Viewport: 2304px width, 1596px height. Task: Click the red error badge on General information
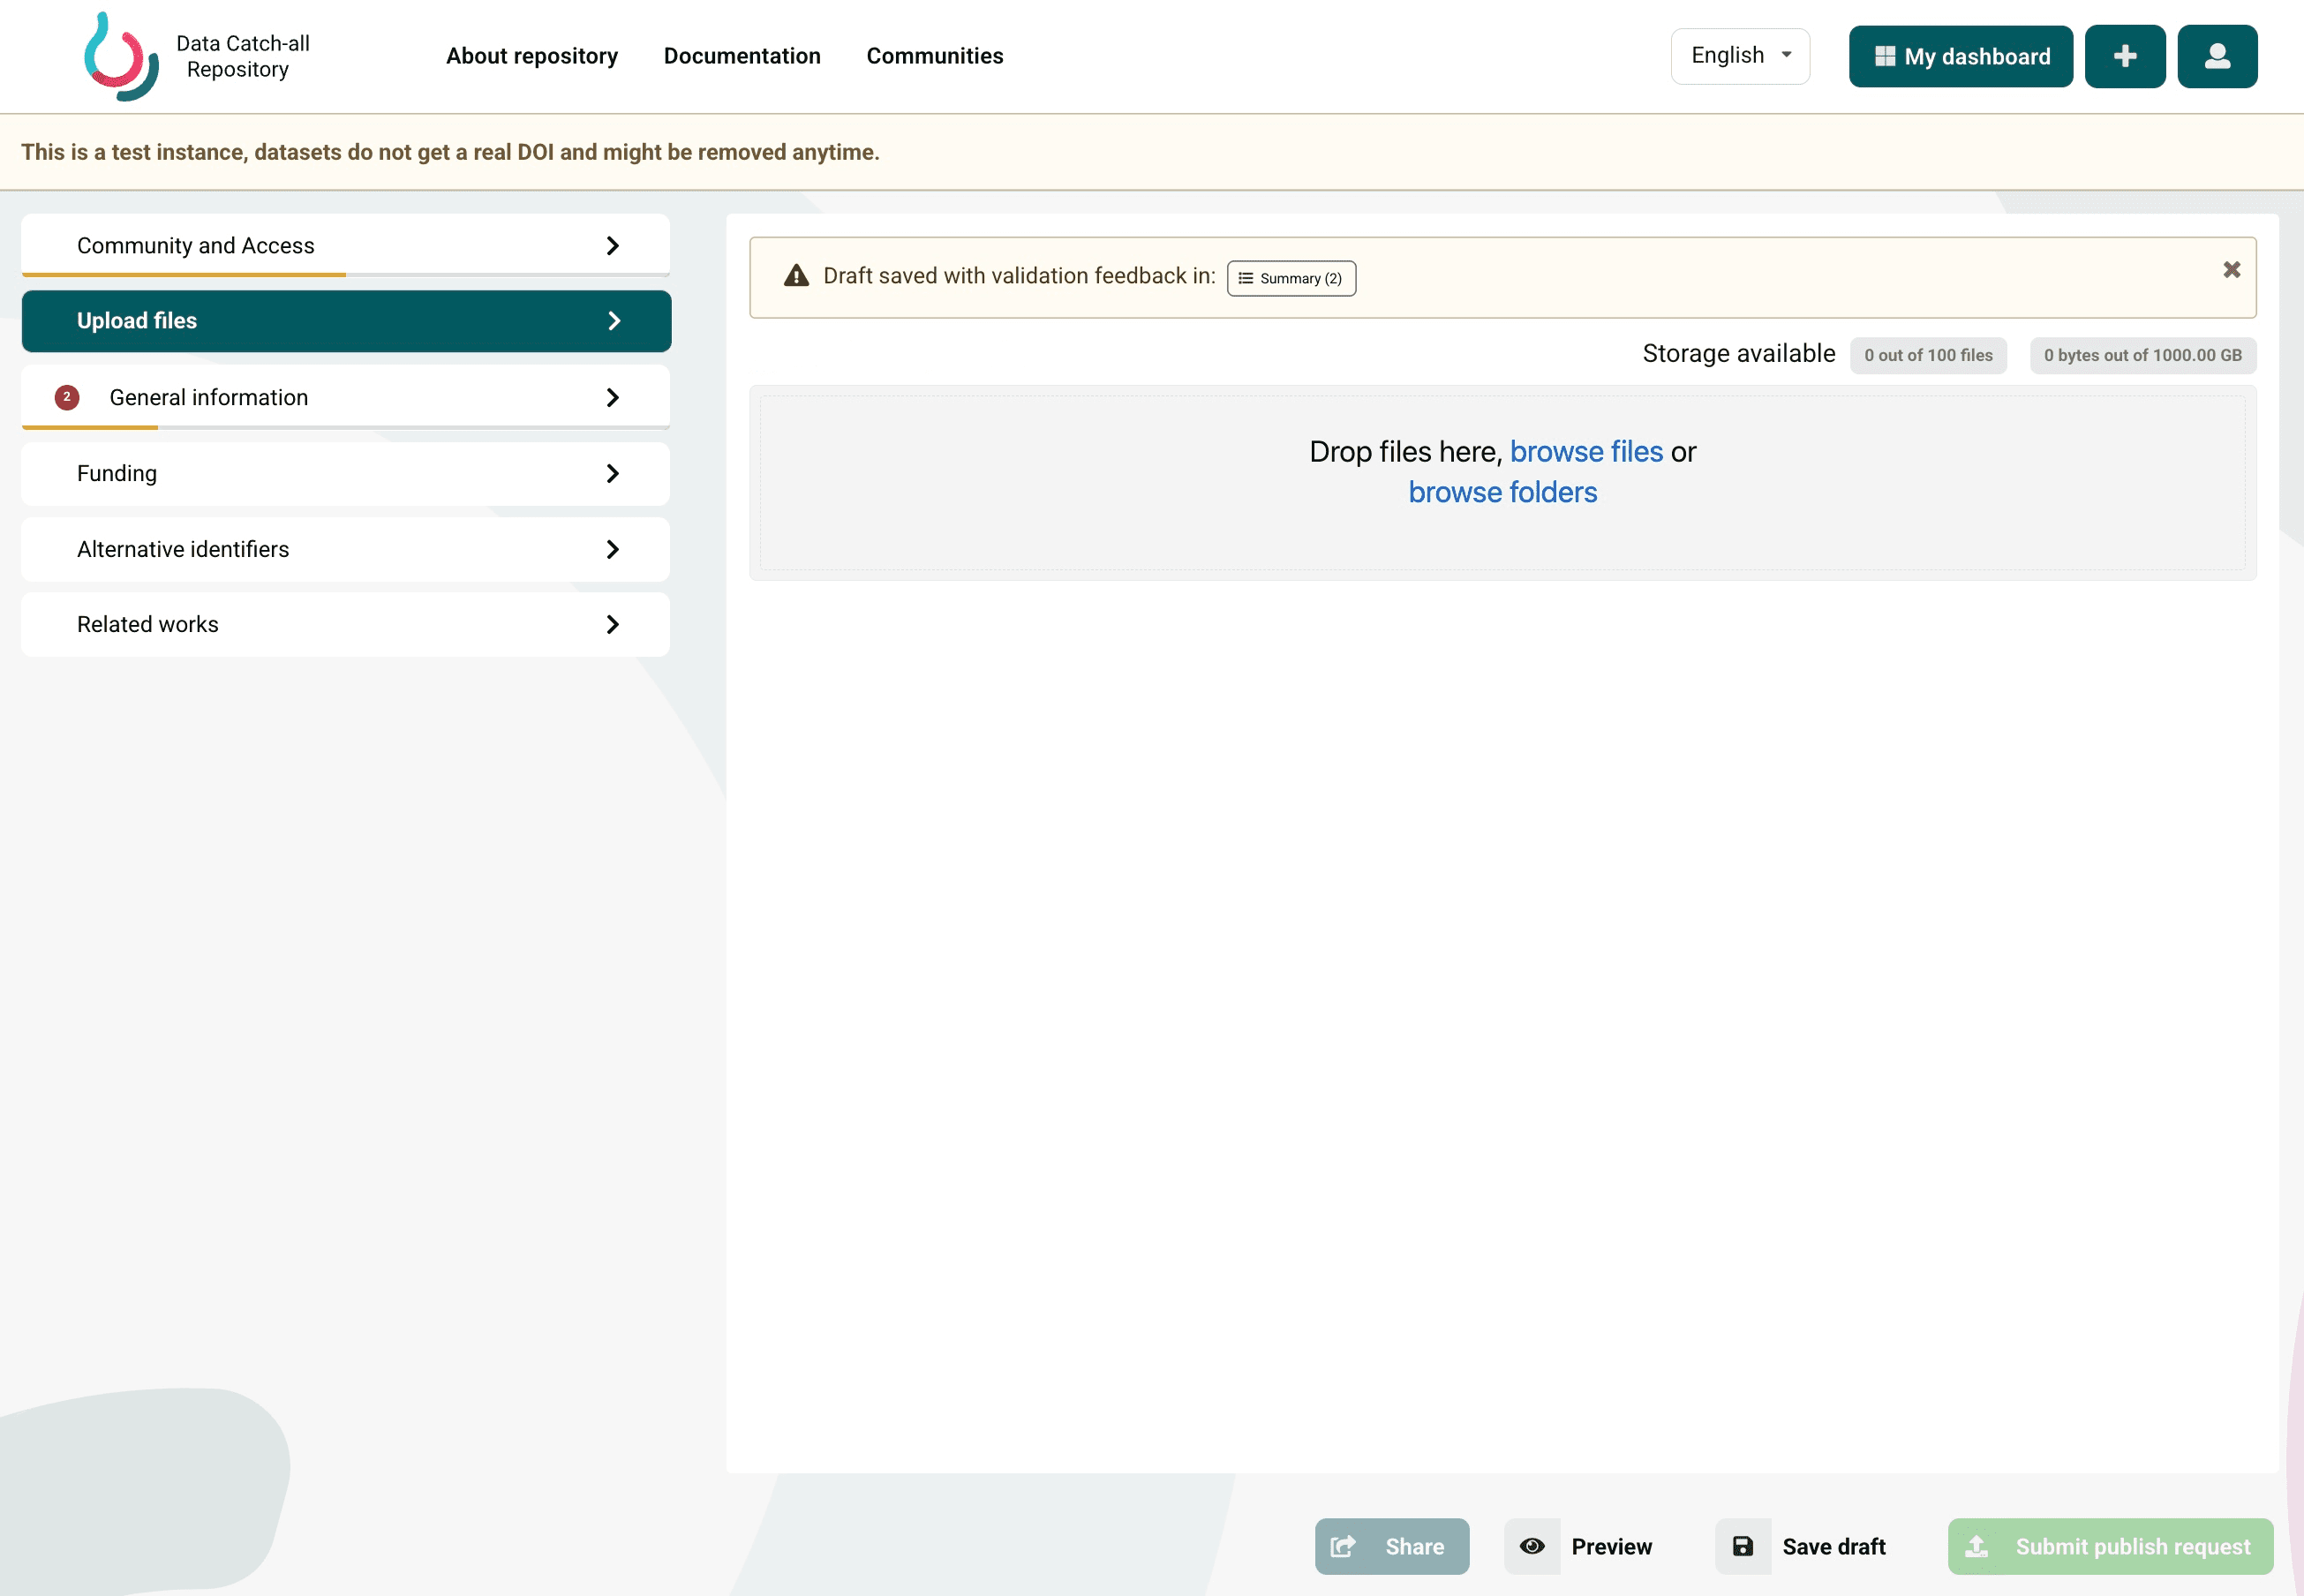pos(67,397)
